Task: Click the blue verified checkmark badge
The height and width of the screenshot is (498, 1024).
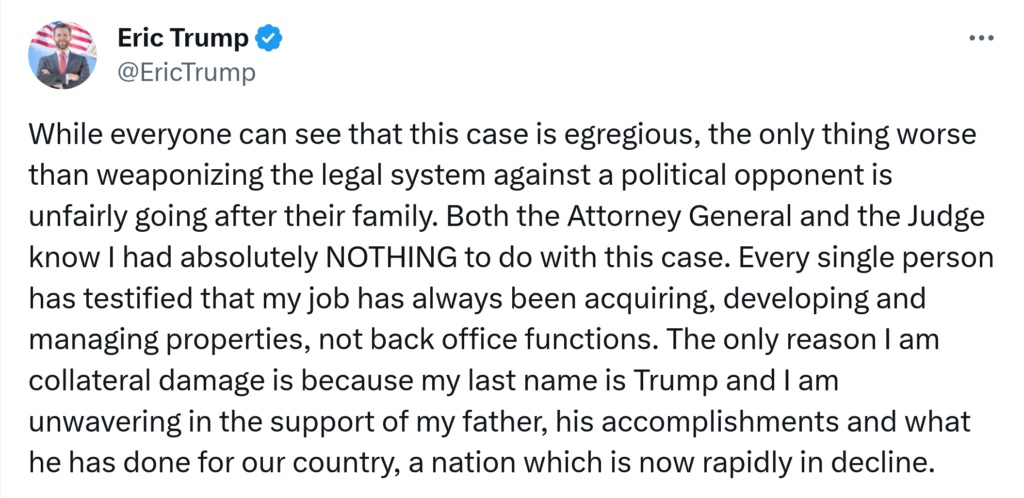Action: click(269, 39)
